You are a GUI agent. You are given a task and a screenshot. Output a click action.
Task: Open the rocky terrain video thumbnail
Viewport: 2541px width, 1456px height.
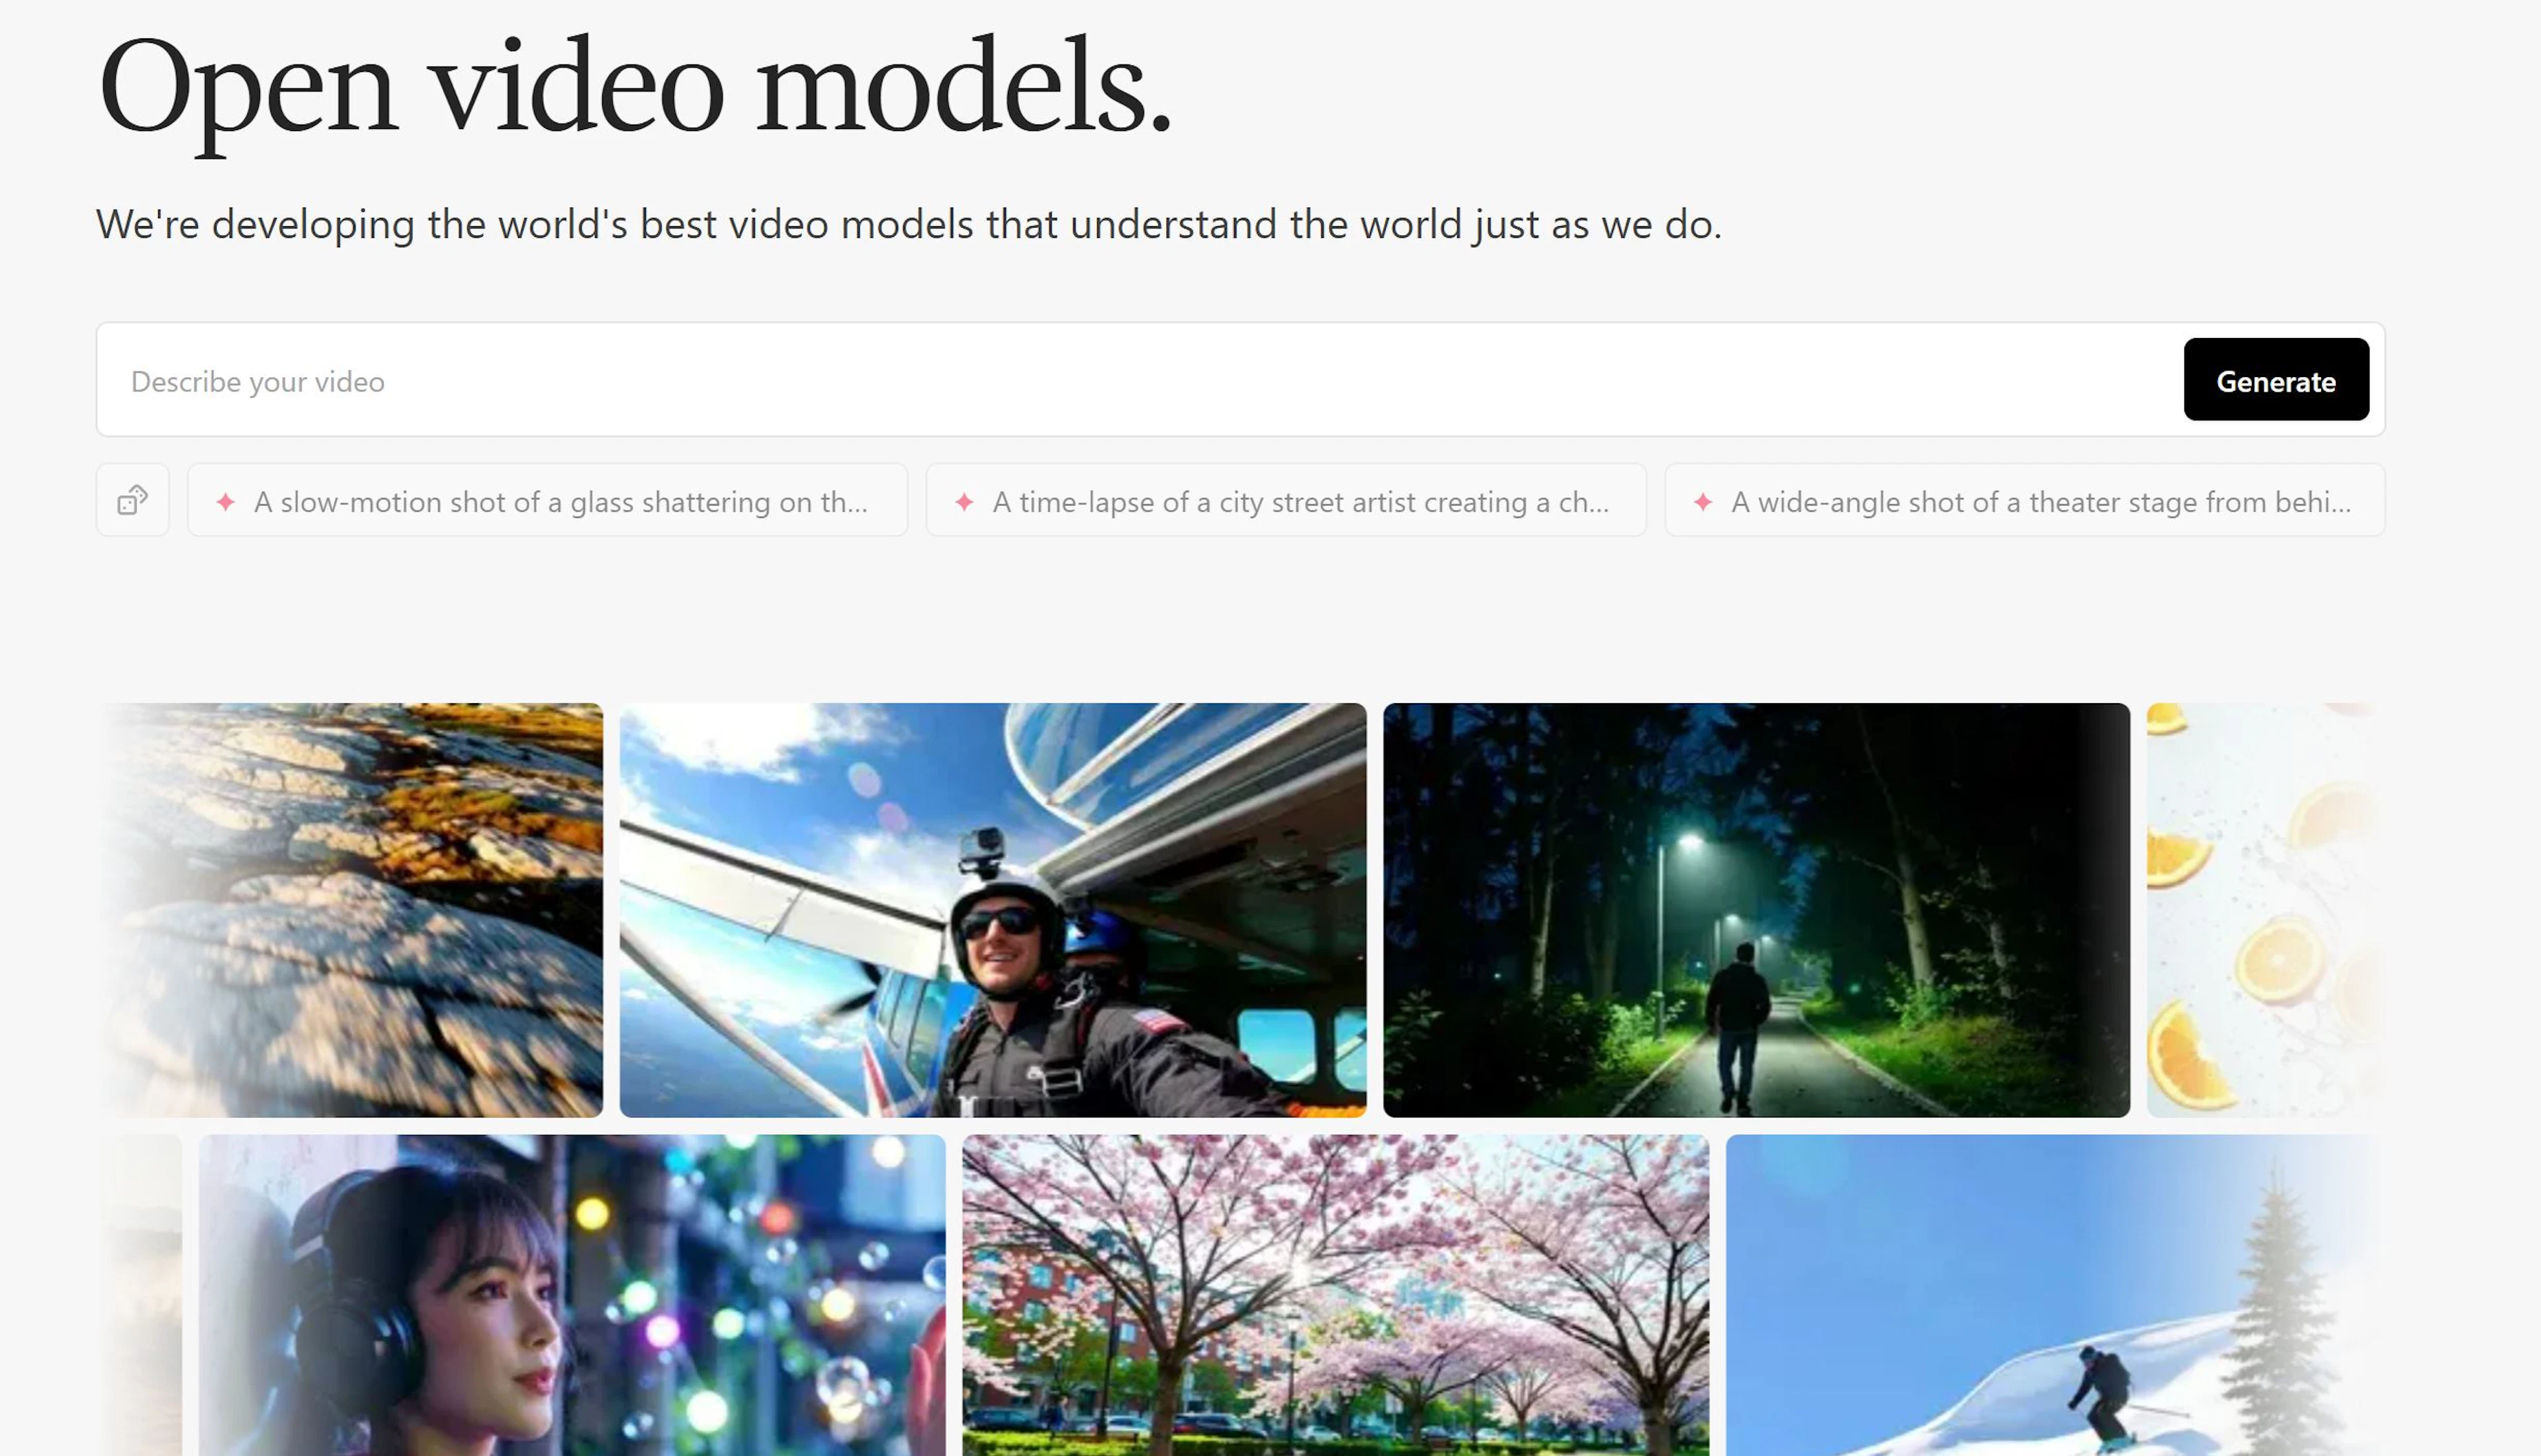[x=360, y=910]
